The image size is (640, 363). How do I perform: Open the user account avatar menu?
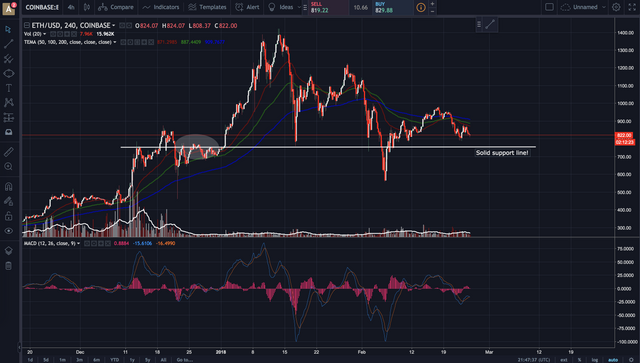click(x=9, y=8)
